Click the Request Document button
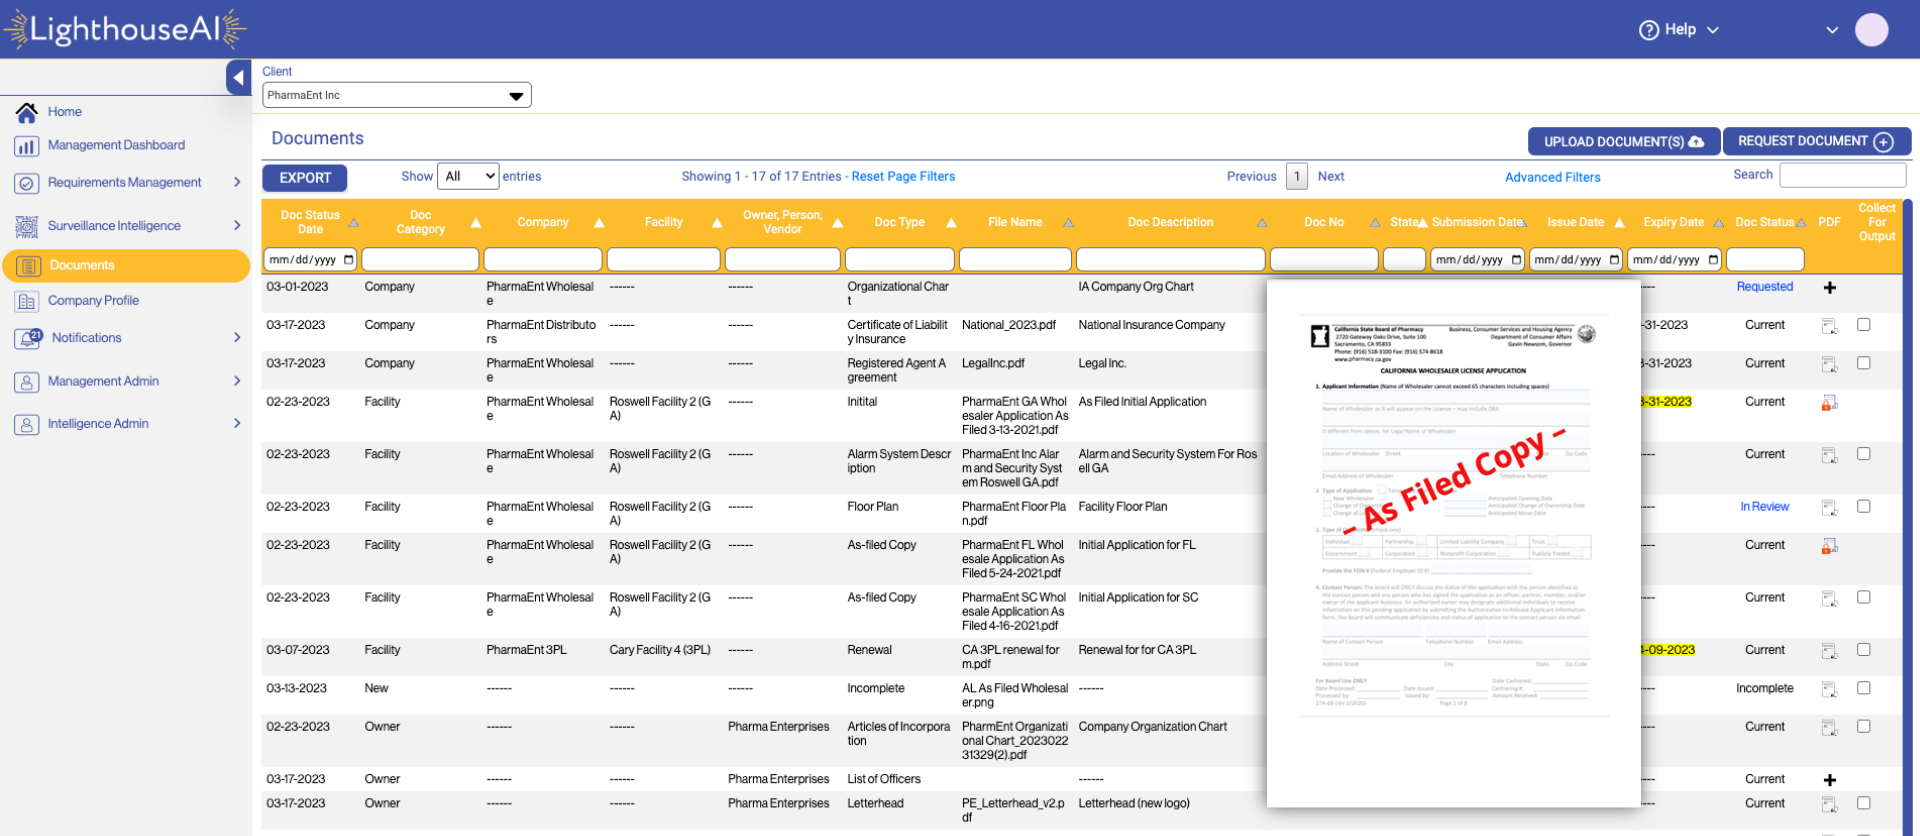The image size is (1920, 836). tap(1817, 142)
